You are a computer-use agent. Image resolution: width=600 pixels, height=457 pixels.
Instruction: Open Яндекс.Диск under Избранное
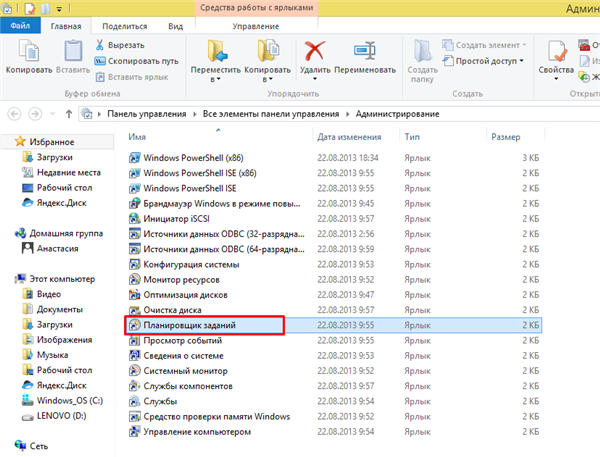click(61, 203)
